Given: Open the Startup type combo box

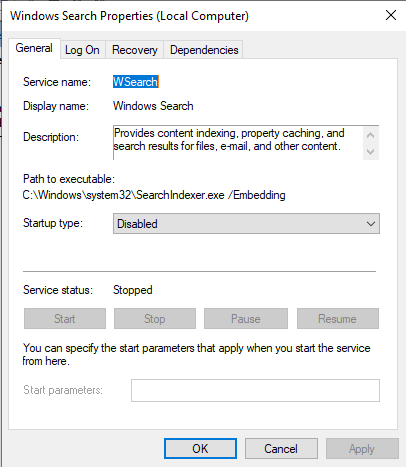Looking at the screenshot, I should [x=246, y=224].
